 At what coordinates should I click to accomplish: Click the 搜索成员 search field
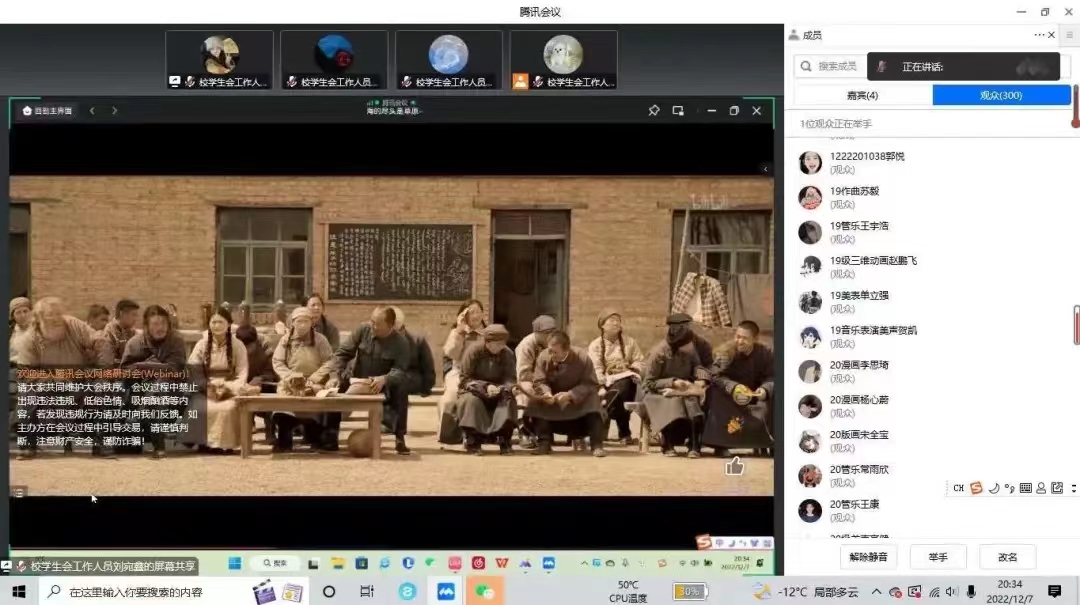829,66
